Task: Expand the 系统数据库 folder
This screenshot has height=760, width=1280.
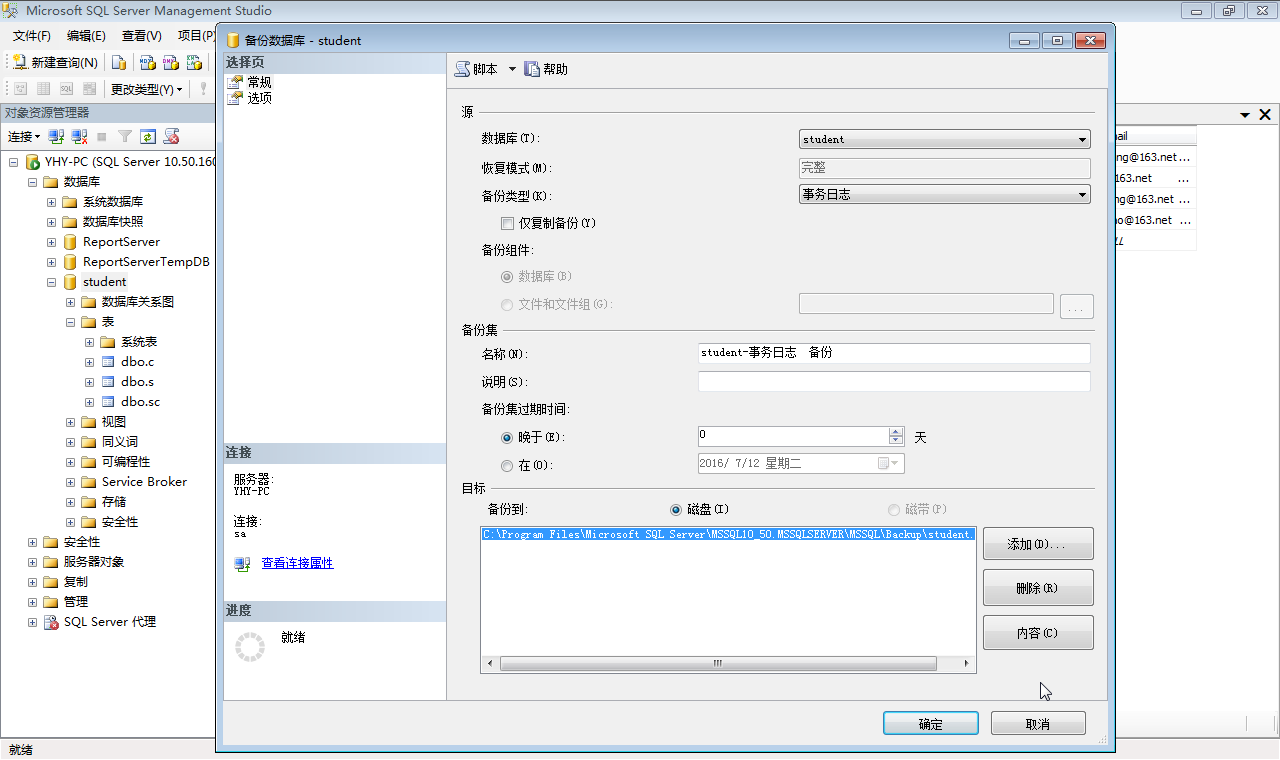Action: [51, 202]
